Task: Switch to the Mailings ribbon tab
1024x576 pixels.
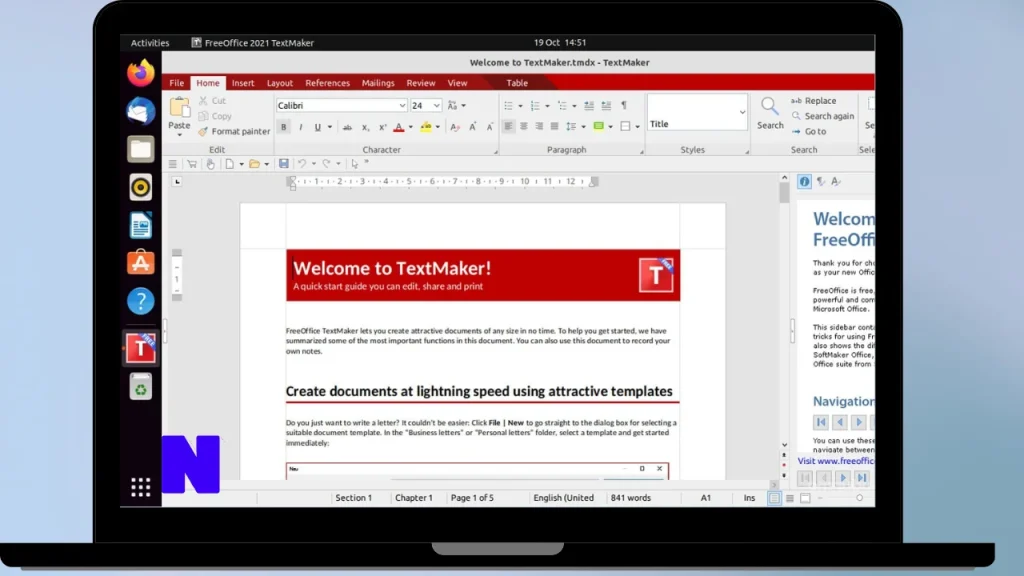Action: 378,83
